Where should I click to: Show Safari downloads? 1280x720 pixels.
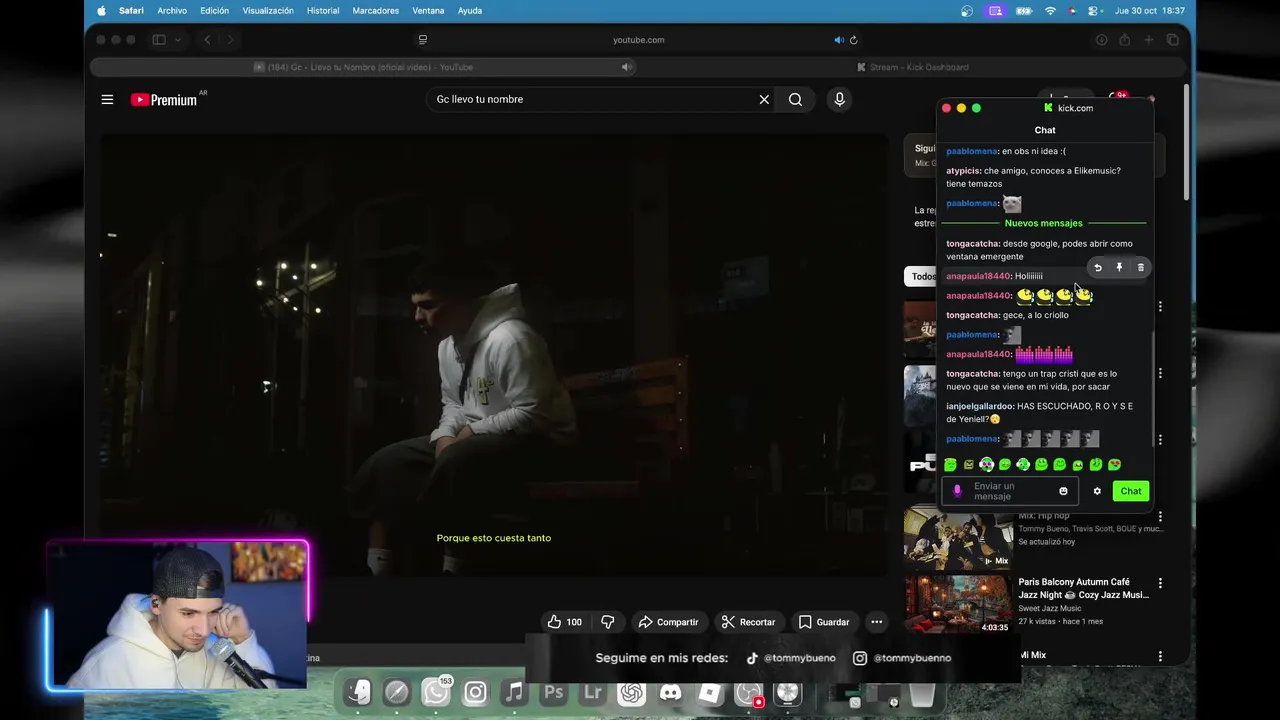pyautogui.click(x=1101, y=40)
